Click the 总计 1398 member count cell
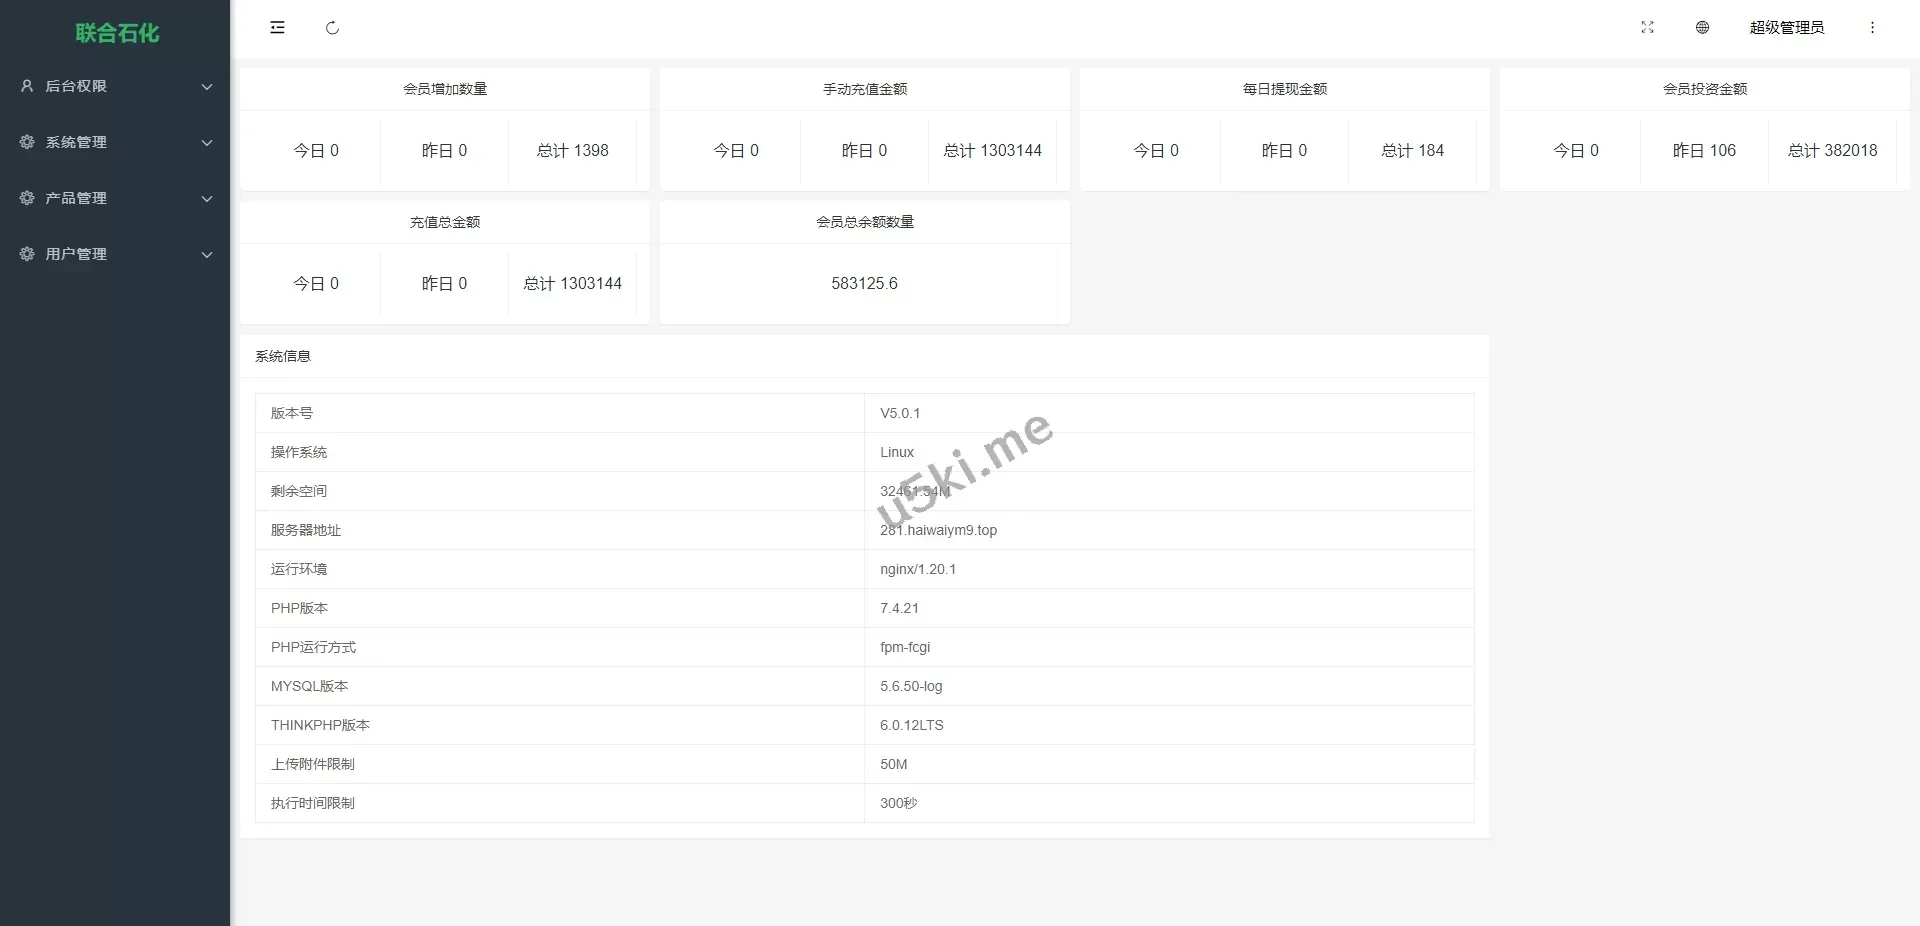This screenshot has width=1920, height=926. coord(572,151)
